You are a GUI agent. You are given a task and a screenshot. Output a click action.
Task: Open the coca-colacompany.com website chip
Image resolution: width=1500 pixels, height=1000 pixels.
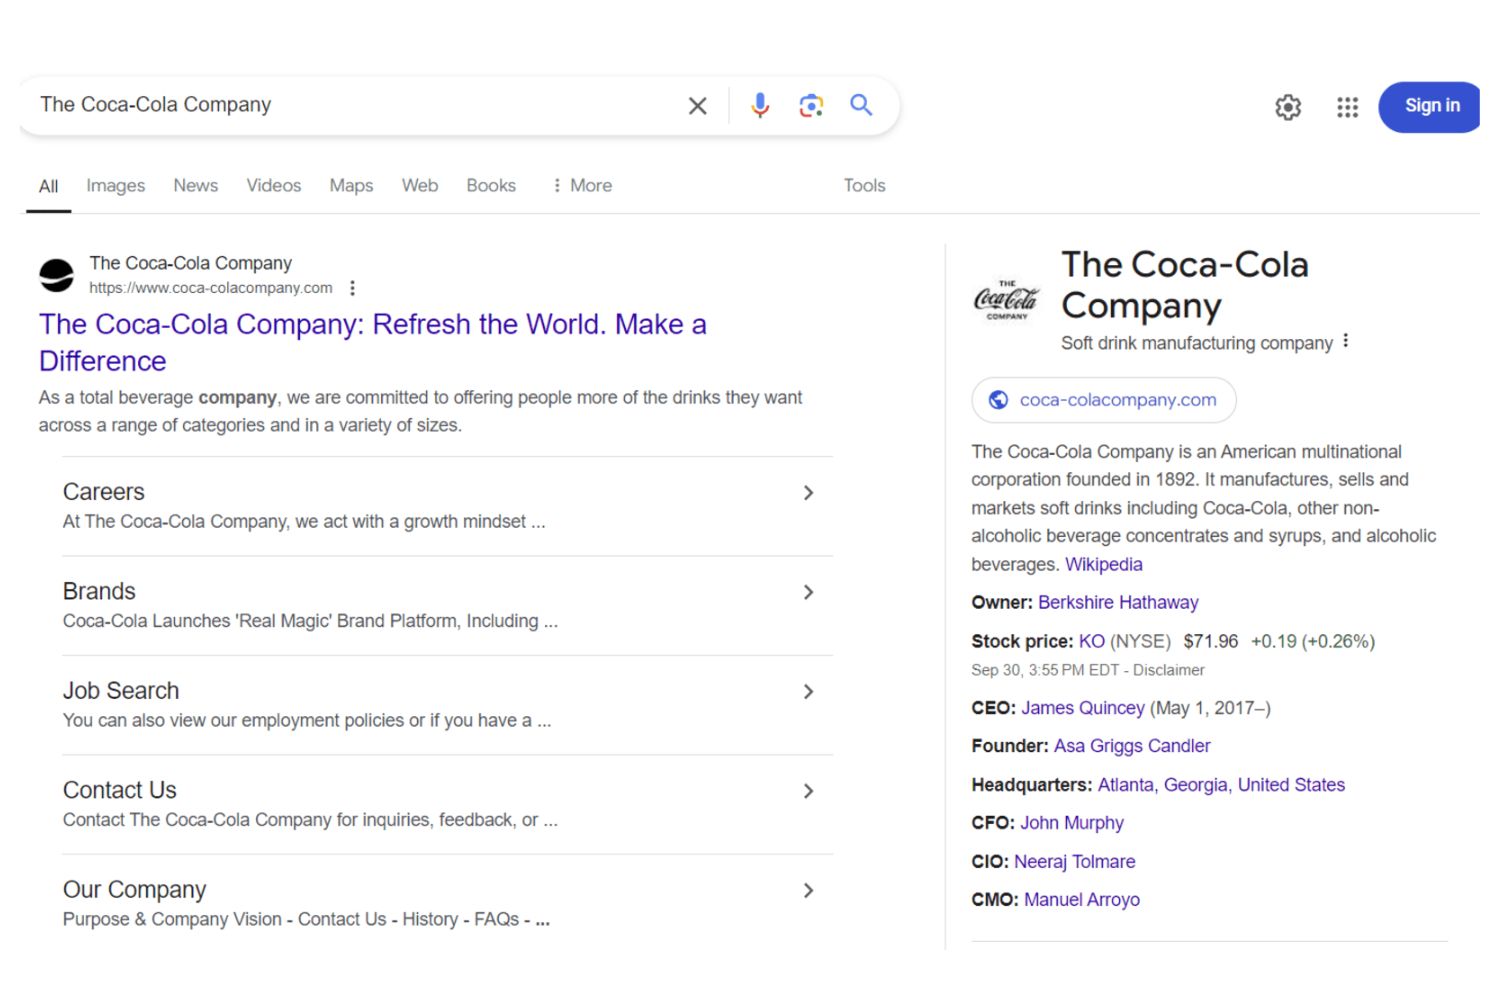[1103, 400]
